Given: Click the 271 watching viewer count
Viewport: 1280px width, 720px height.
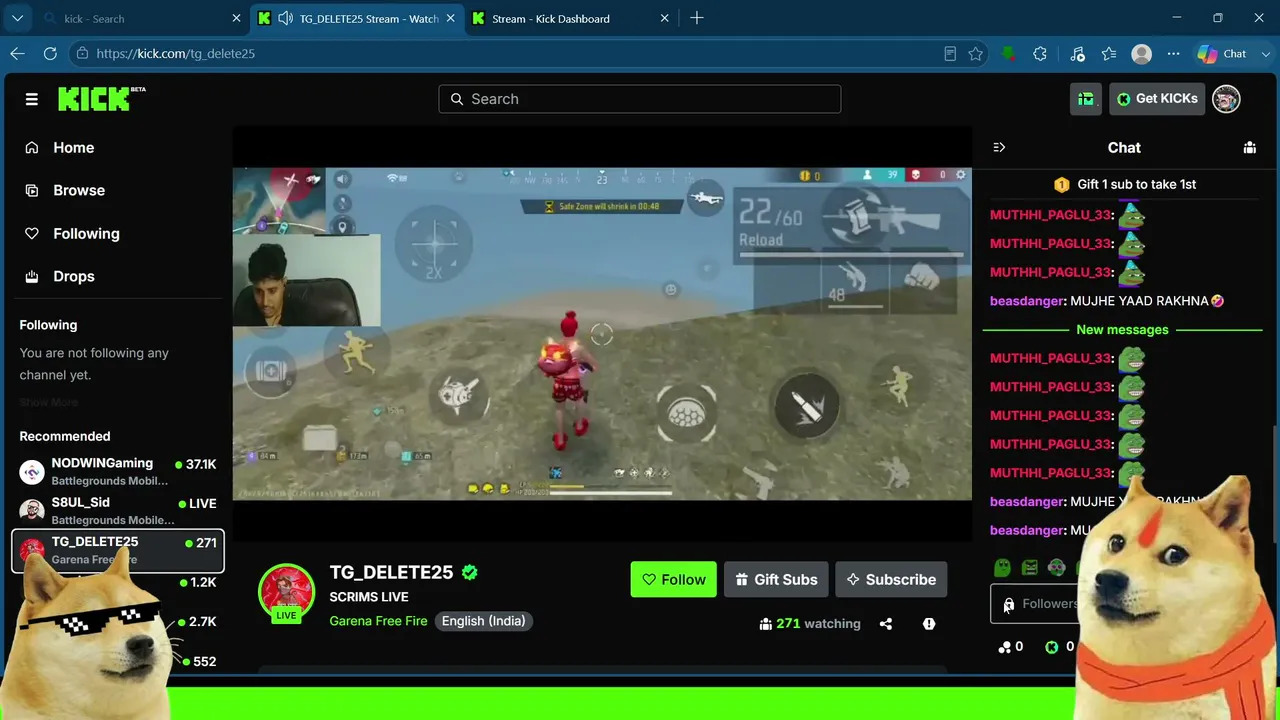Looking at the screenshot, I should click(810, 624).
